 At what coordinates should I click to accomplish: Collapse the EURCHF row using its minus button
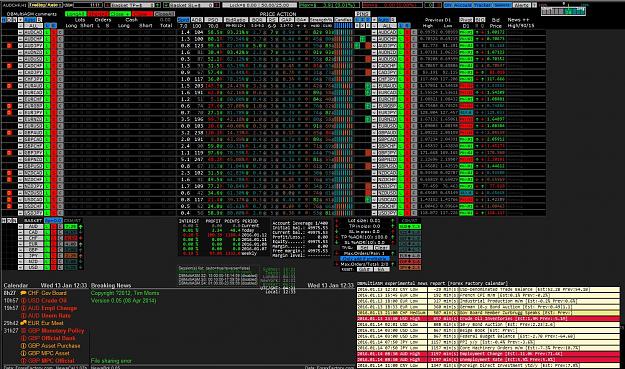point(20,99)
